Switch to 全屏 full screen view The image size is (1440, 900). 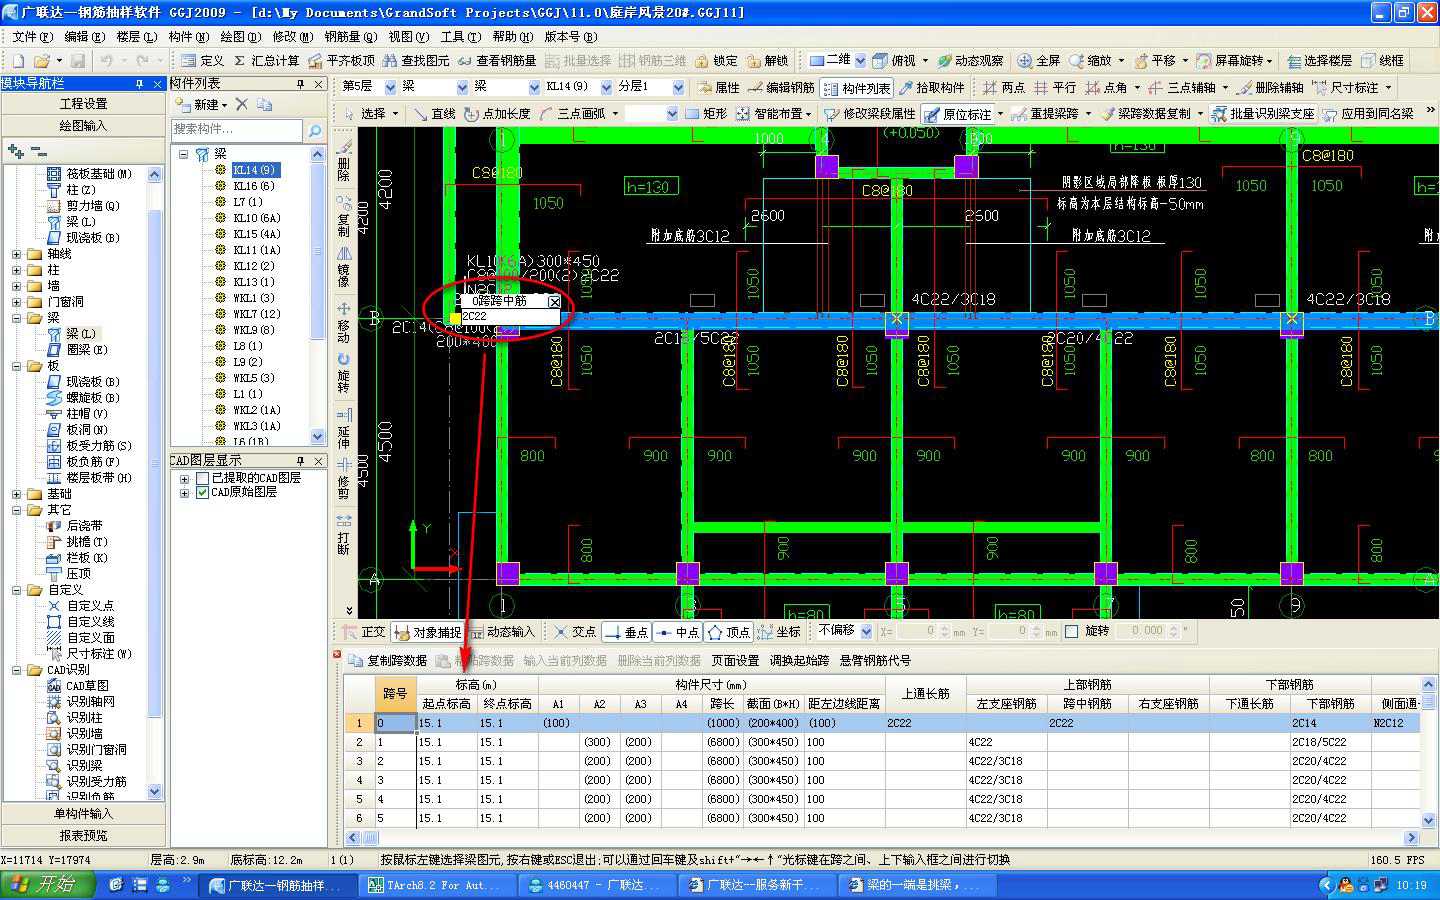1039,60
